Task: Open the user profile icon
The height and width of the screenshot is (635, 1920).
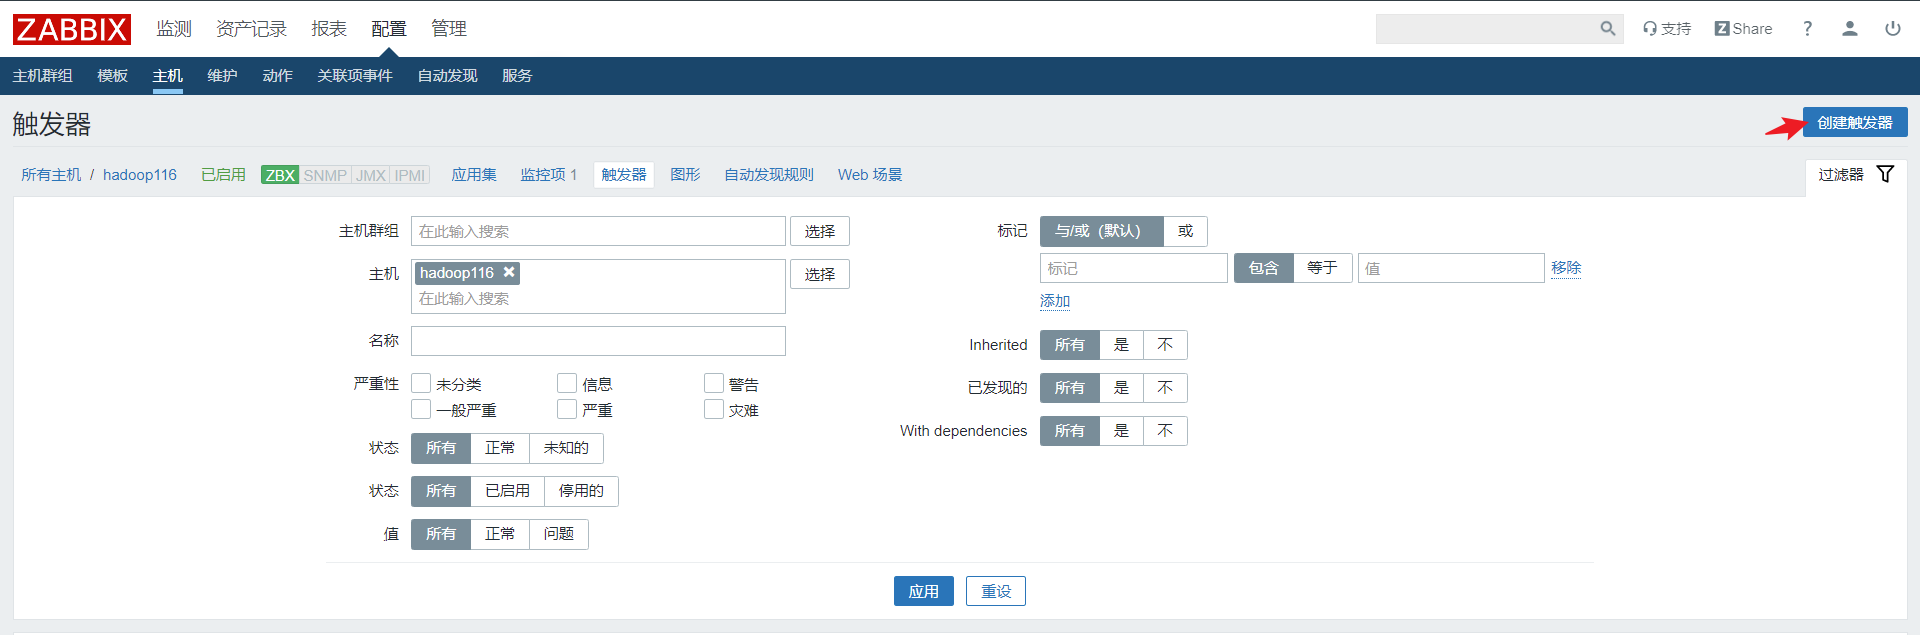Action: [x=1850, y=29]
